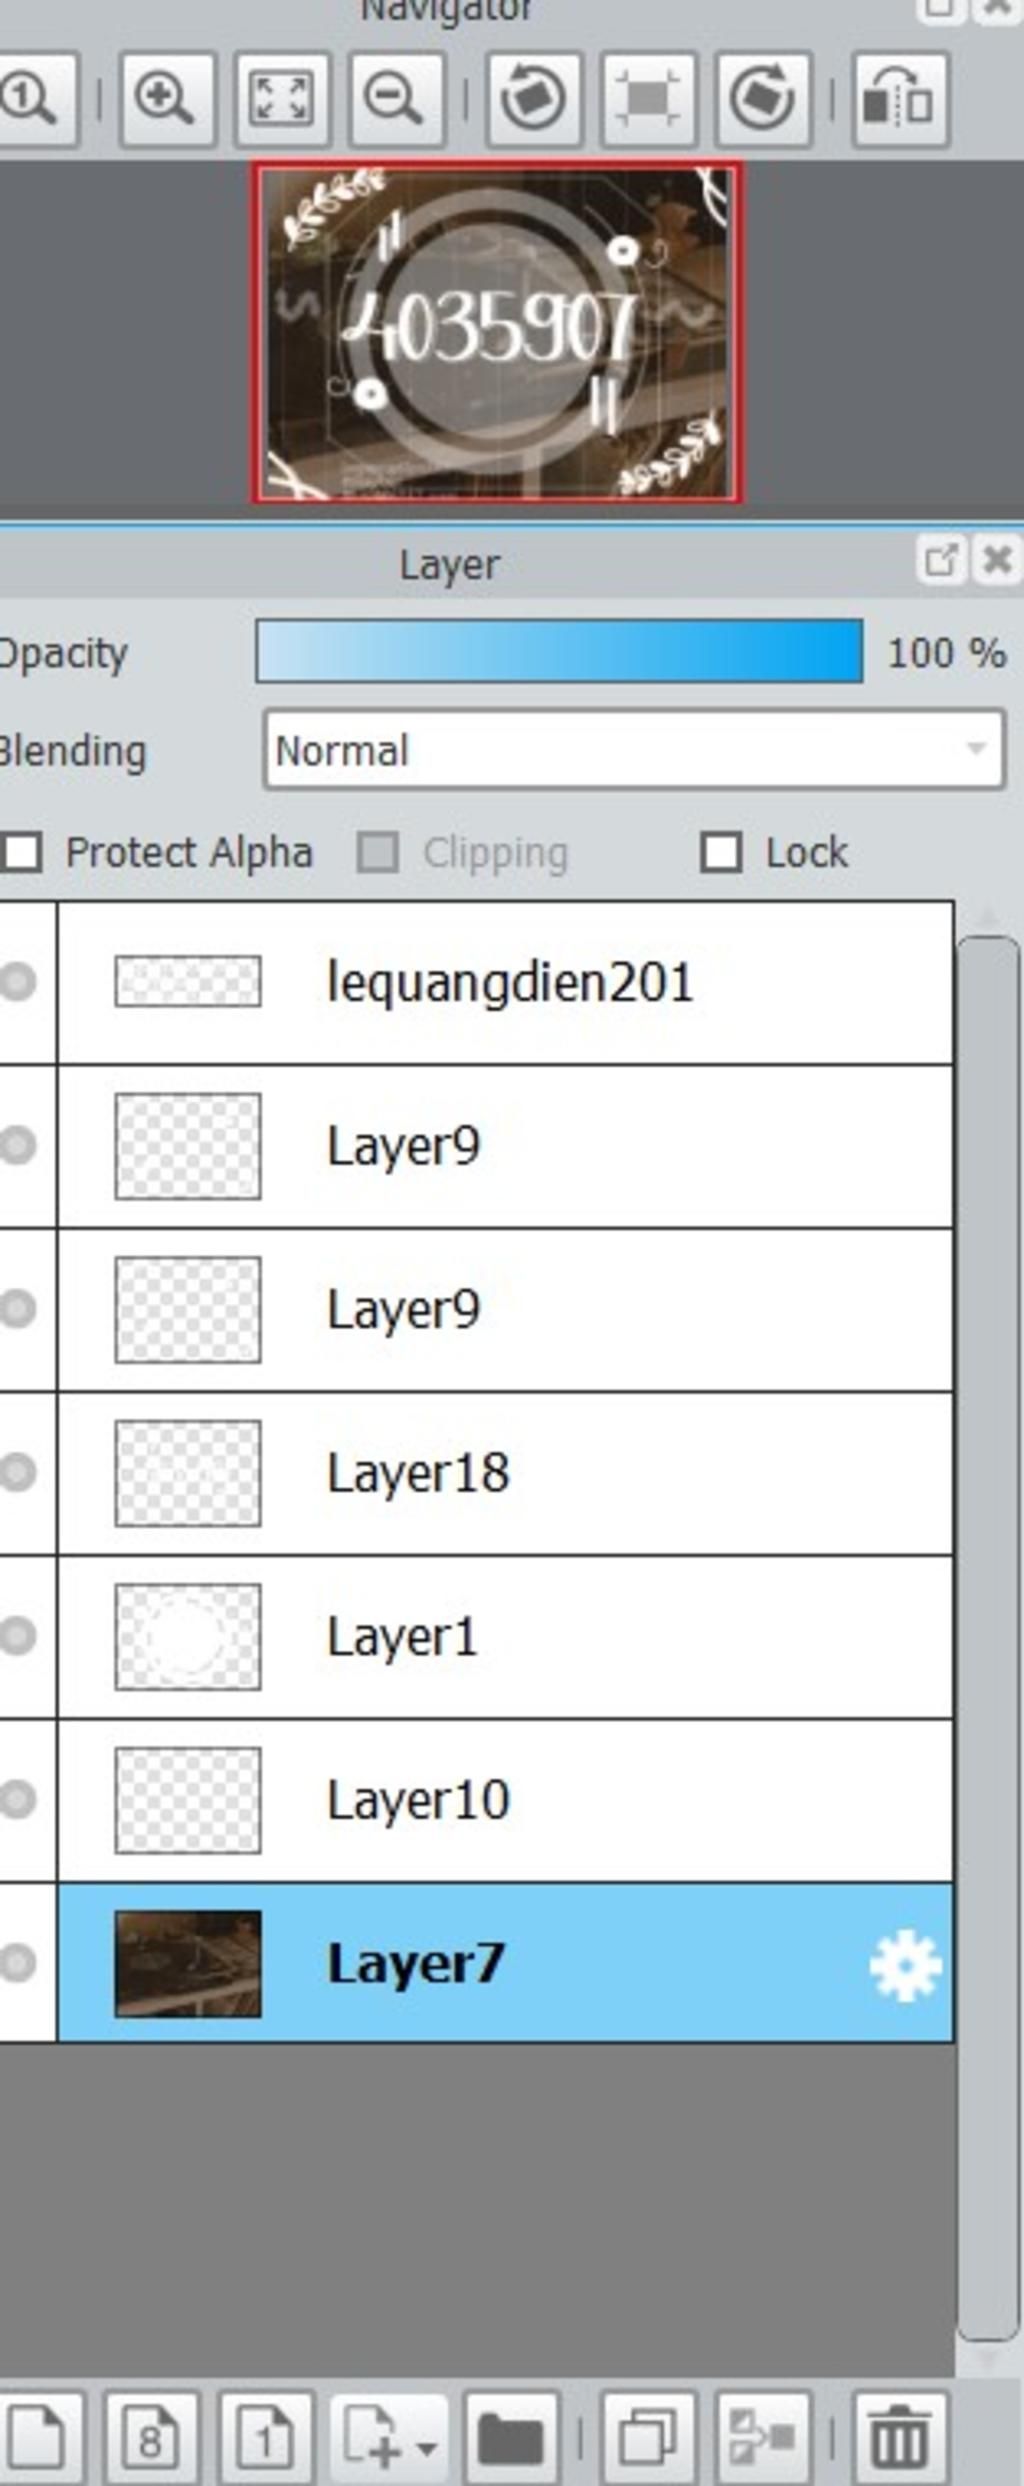Viewport: 1024px width, 2486px height.
Task: Select the Layer10 layer
Action: [x=505, y=1800]
